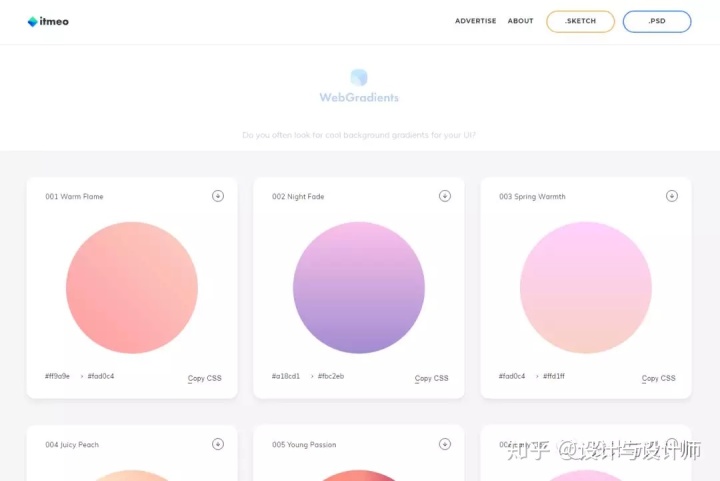720x481 pixels.
Task: Download the 005 Young Passion gradient
Action: pyautogui.click(x=444, y=444)
